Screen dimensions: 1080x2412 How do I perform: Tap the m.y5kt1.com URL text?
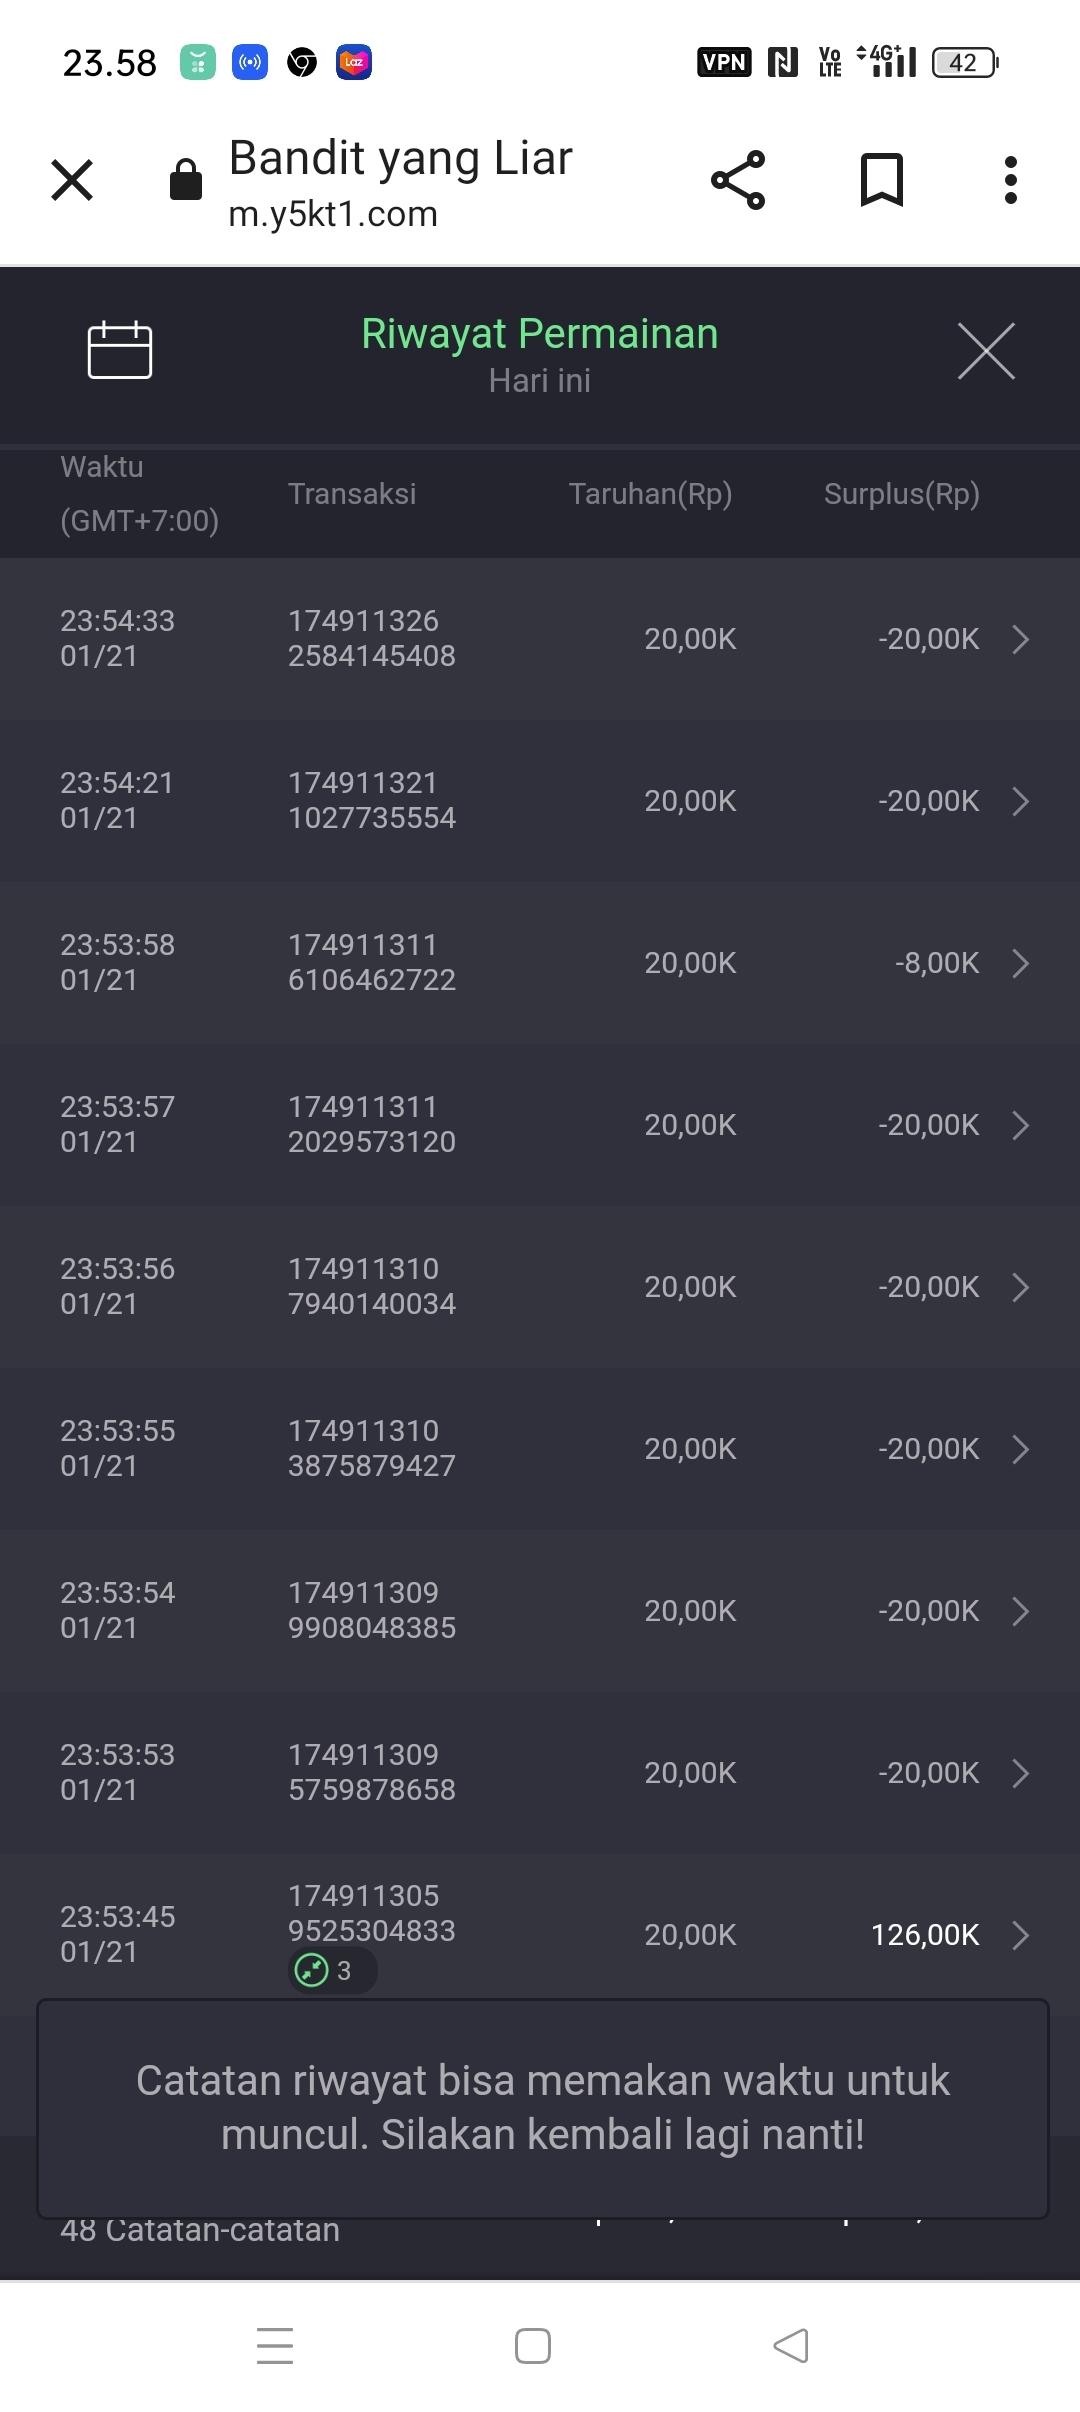click(333, 214)
